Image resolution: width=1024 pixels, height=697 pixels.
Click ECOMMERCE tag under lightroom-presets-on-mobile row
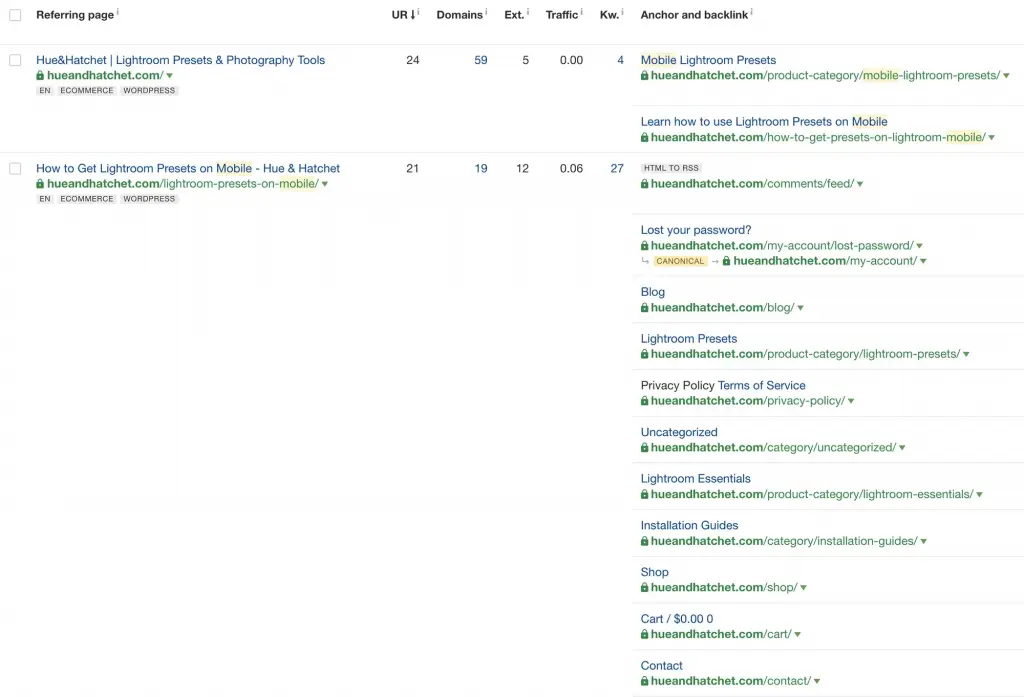87,199
